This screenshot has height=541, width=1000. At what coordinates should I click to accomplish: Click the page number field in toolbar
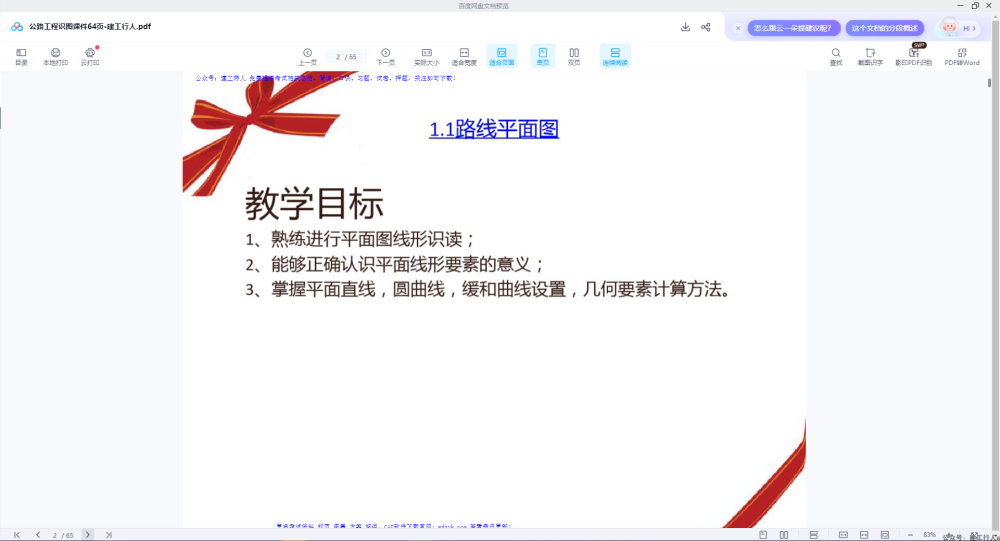(346, 57)
